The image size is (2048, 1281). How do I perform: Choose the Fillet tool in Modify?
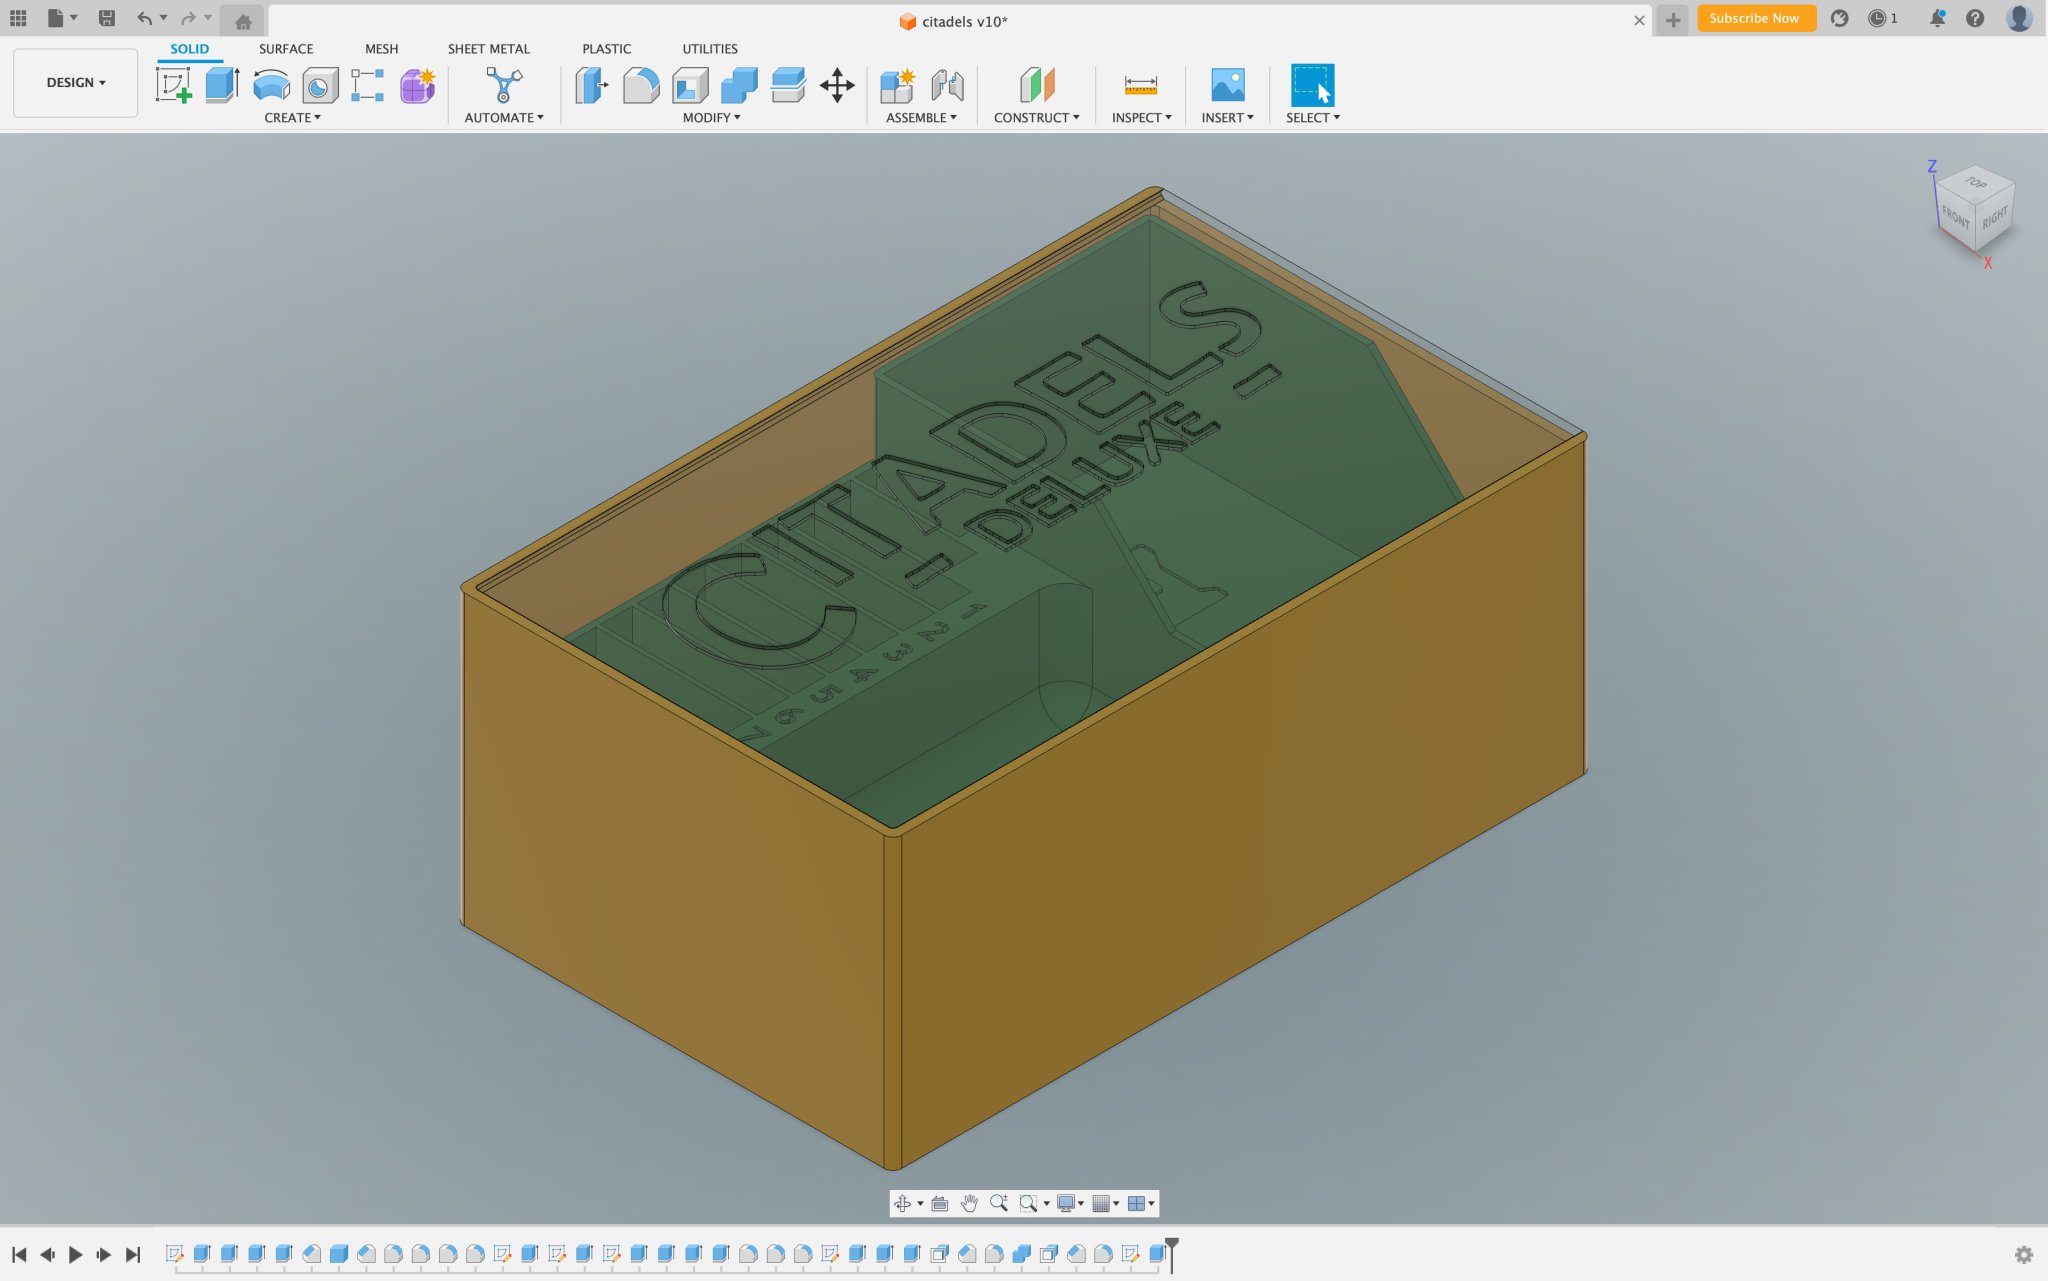pos(640,85)
